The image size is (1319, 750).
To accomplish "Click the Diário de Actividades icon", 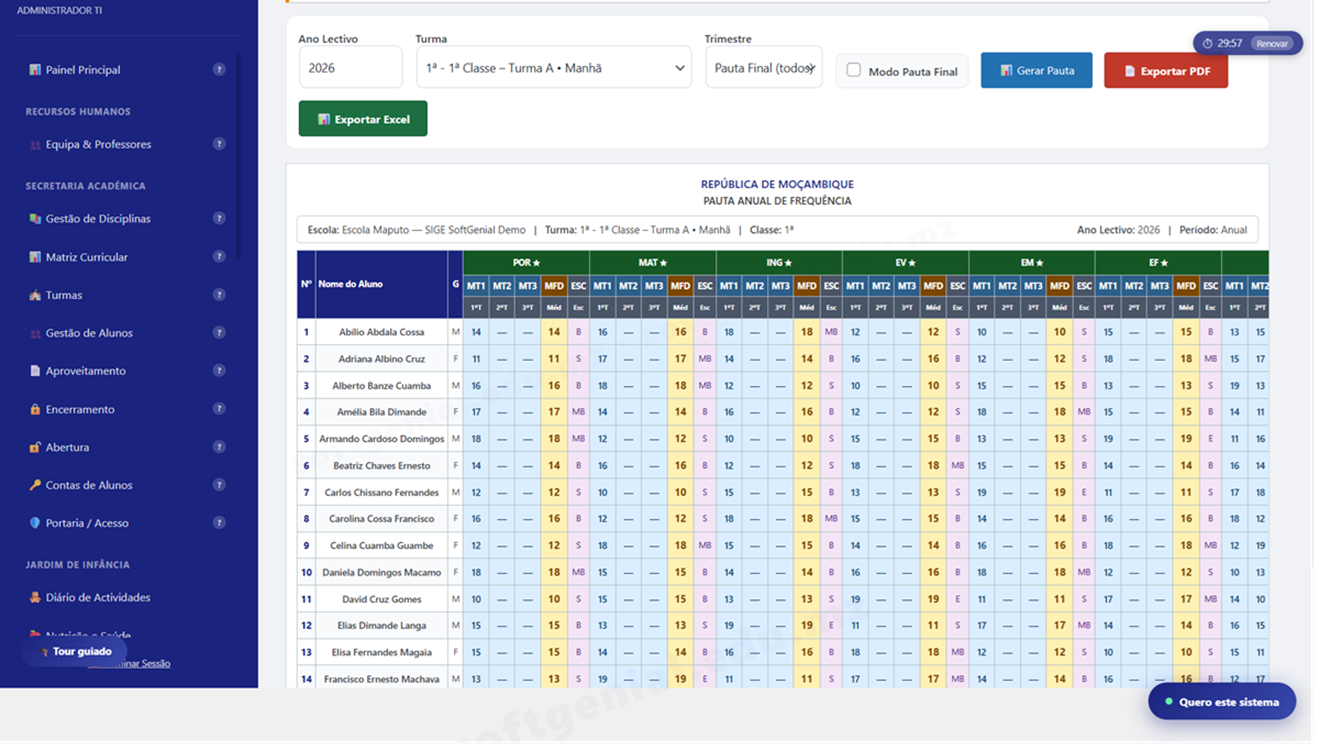I will click(x=37, y=598).
